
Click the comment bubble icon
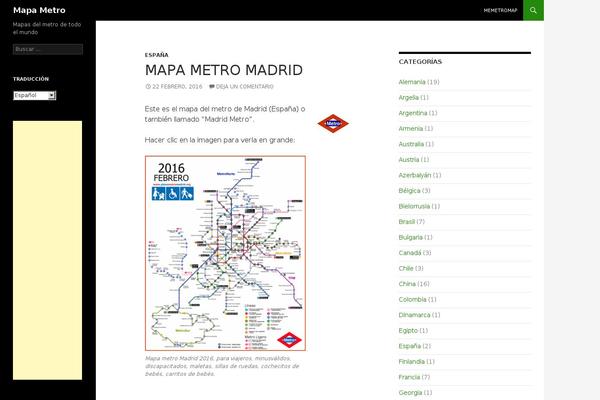tap(211, 87)
